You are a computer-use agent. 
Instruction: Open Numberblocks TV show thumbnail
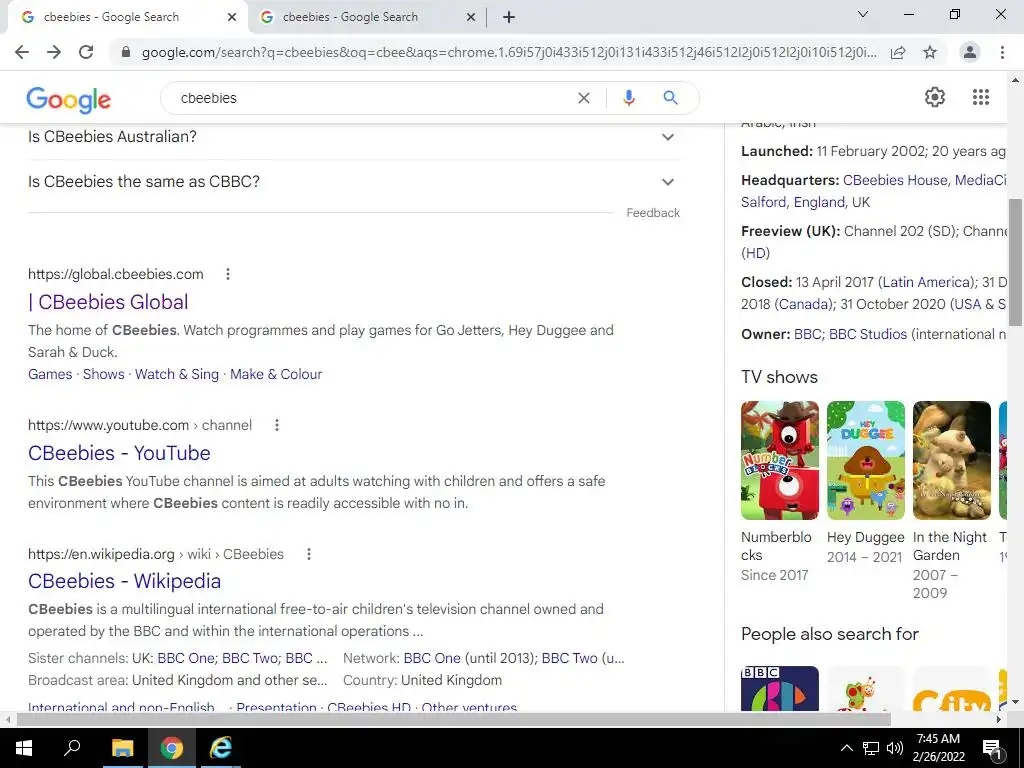[780, 460]
